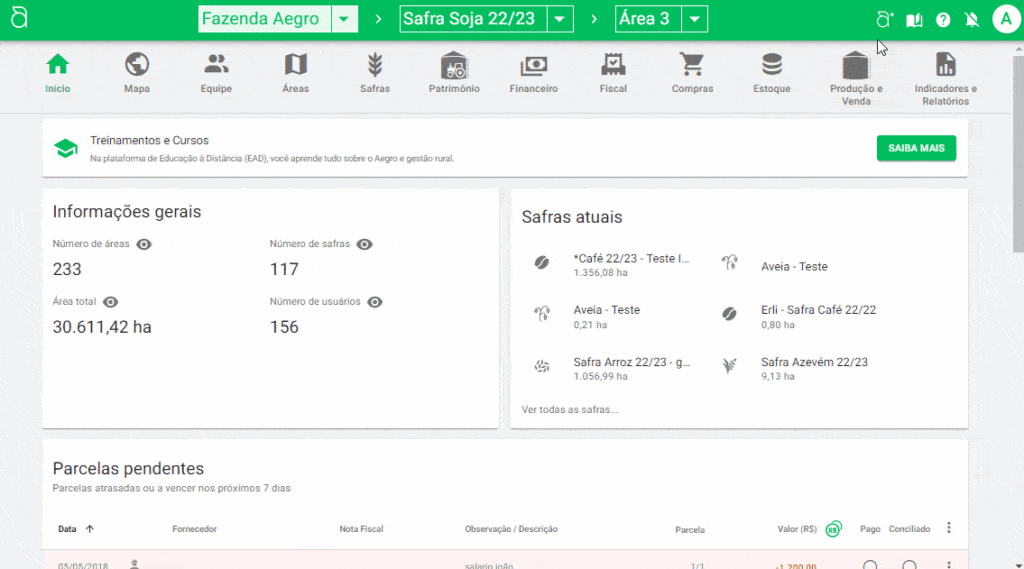
Task: Toggle visibility of Área total value
Action: pyautogui.click(x=111, y=302)
